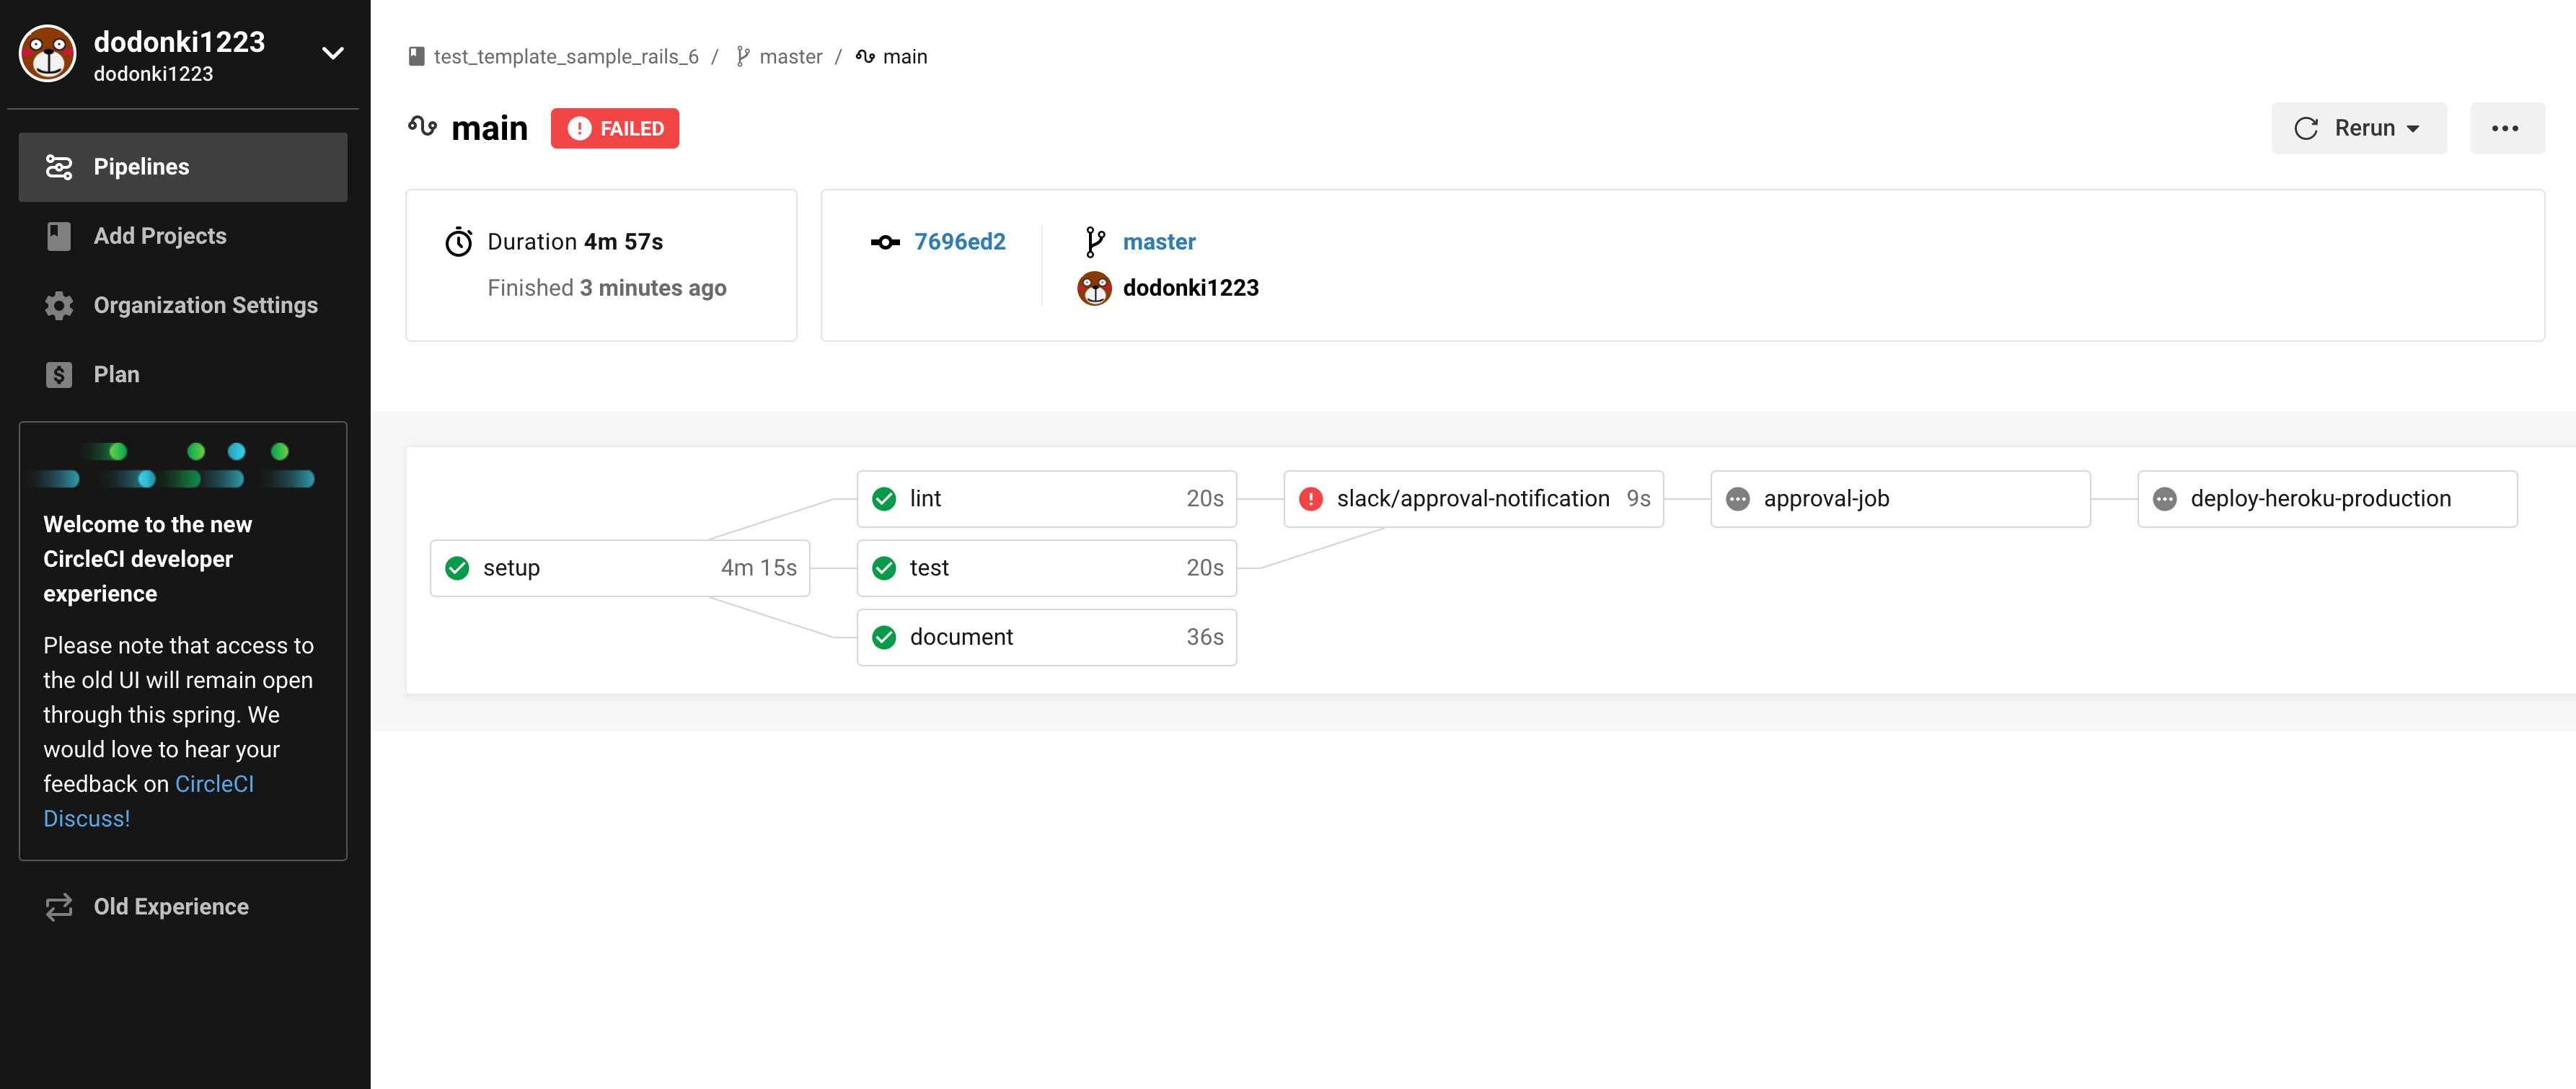
Task: Click the Organization Settings gear icon
Action: click(x=59, y=305)
